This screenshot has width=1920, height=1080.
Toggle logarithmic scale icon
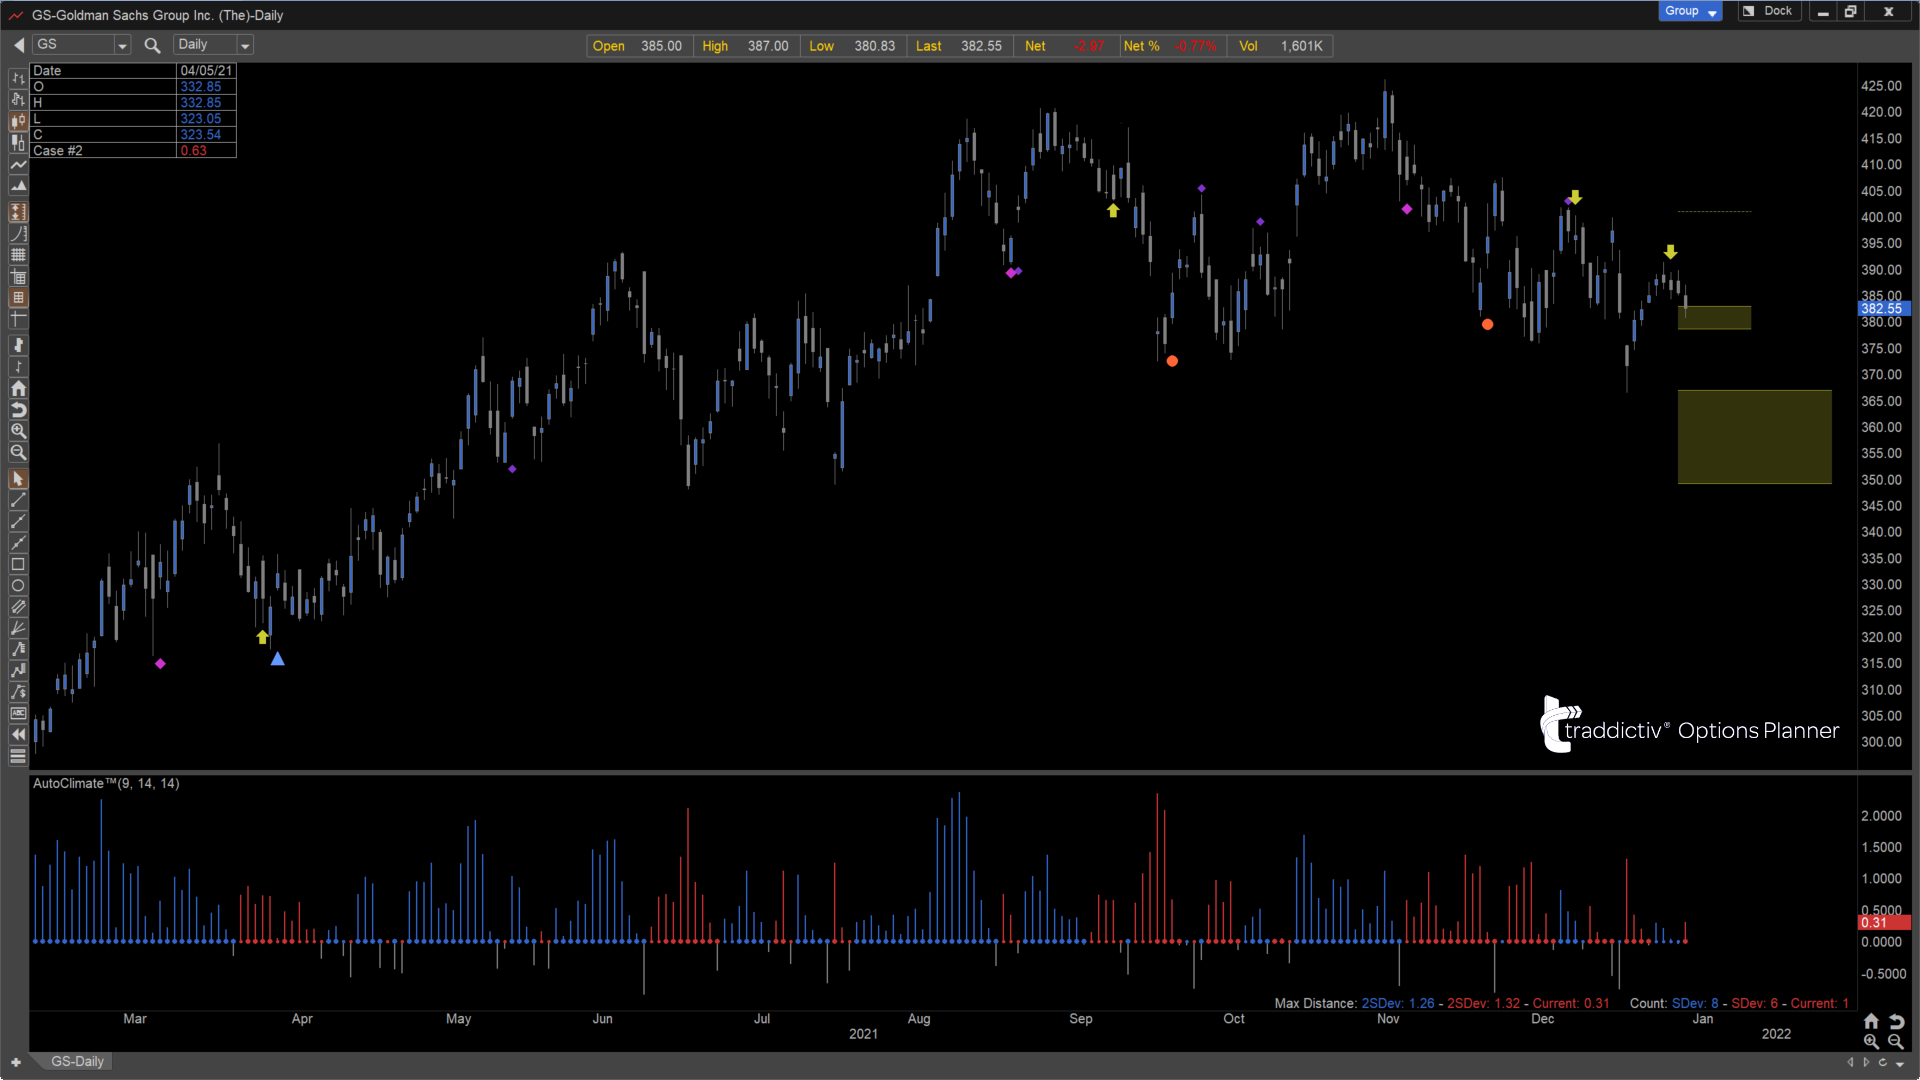[x=18, y=233]
